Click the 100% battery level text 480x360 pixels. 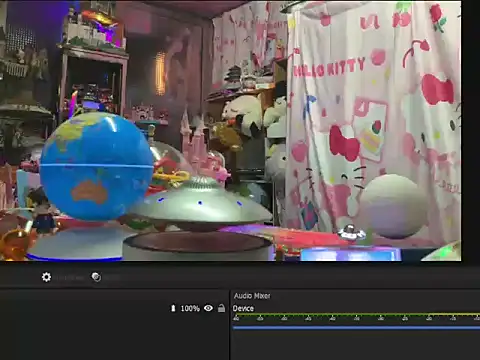(x=190, y=309)
